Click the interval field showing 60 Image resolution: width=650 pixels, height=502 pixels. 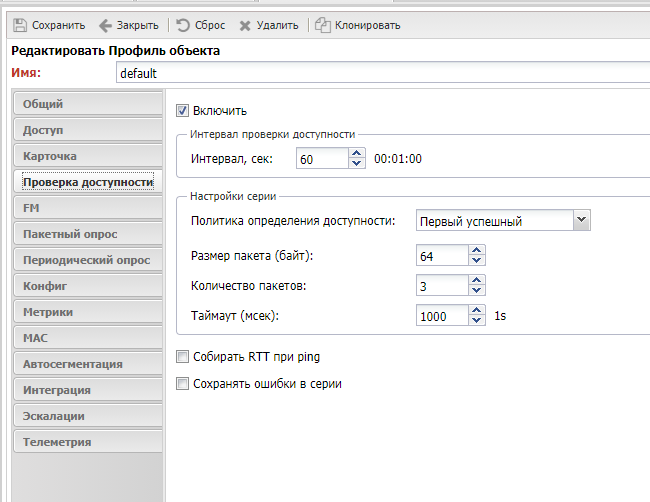pyautogui.click(x=323, y=159)
